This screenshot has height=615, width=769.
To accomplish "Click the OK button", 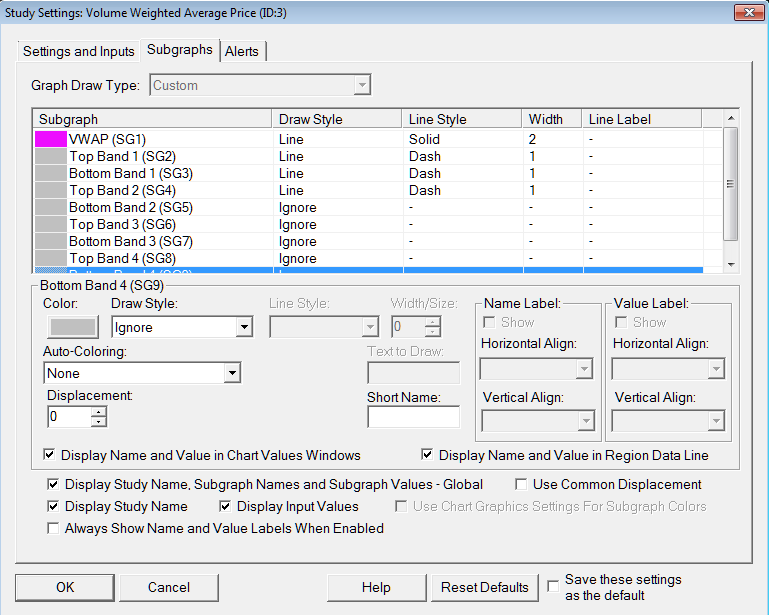I will tap(65, 587).
